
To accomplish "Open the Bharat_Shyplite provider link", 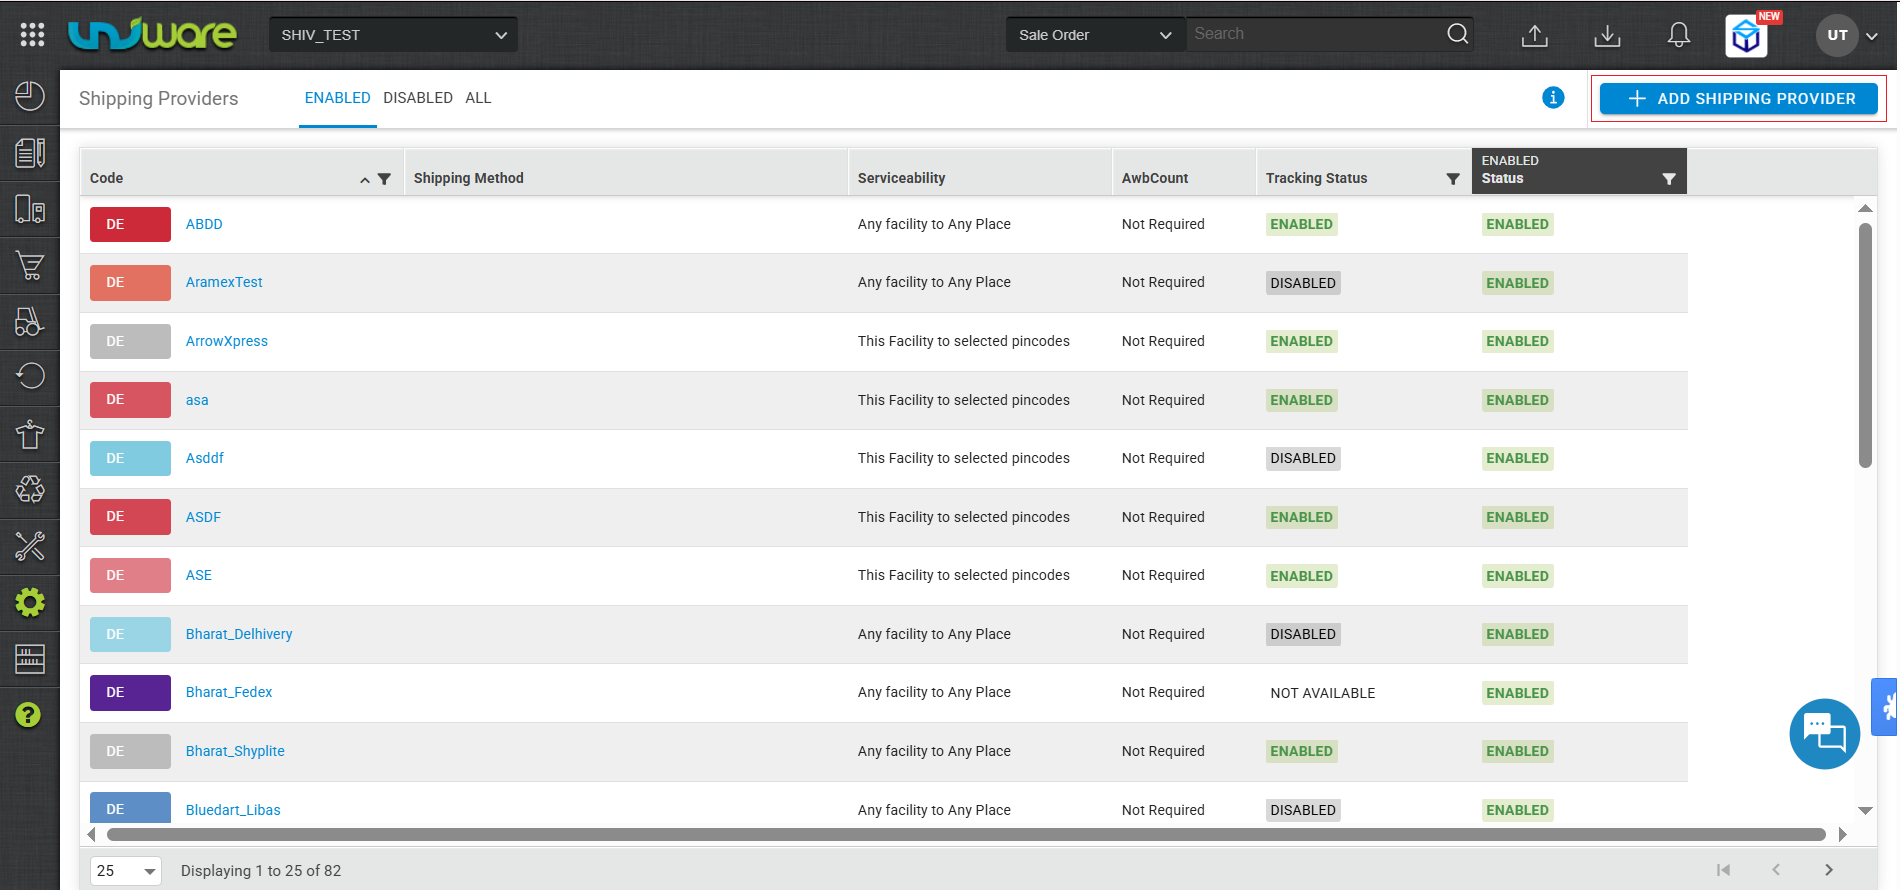I will coord(235,751).
